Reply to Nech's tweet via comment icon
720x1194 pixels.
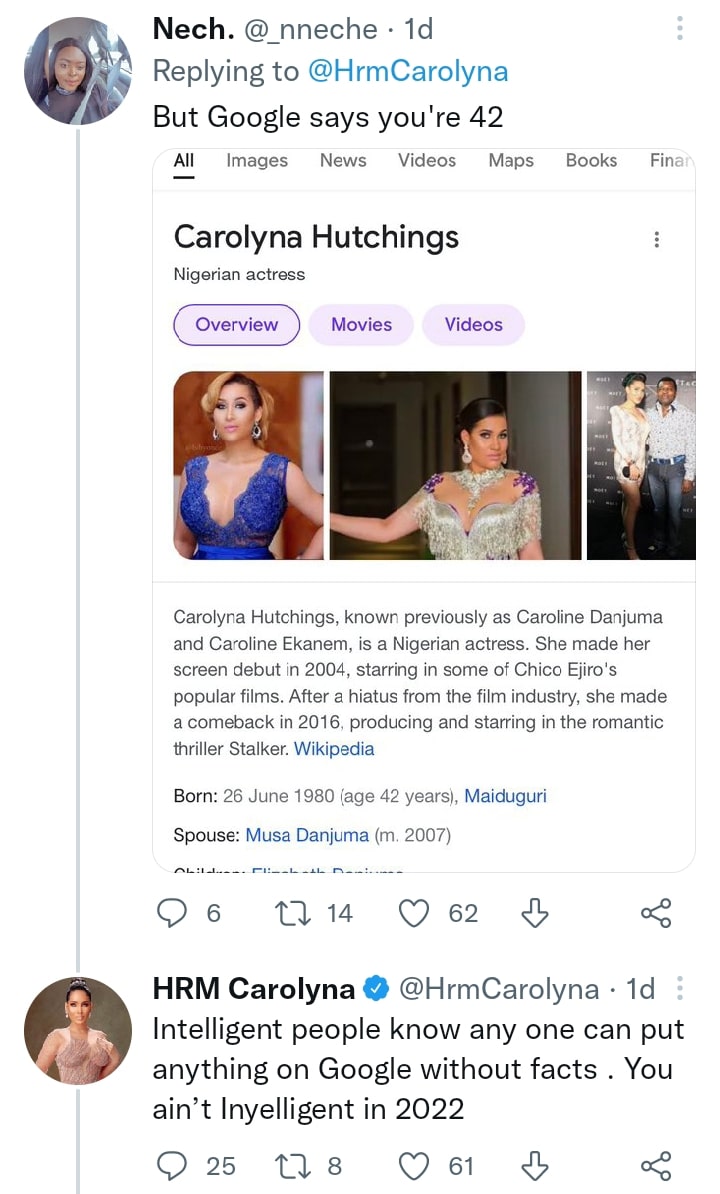pyautogui.click(x=174, y=913)
